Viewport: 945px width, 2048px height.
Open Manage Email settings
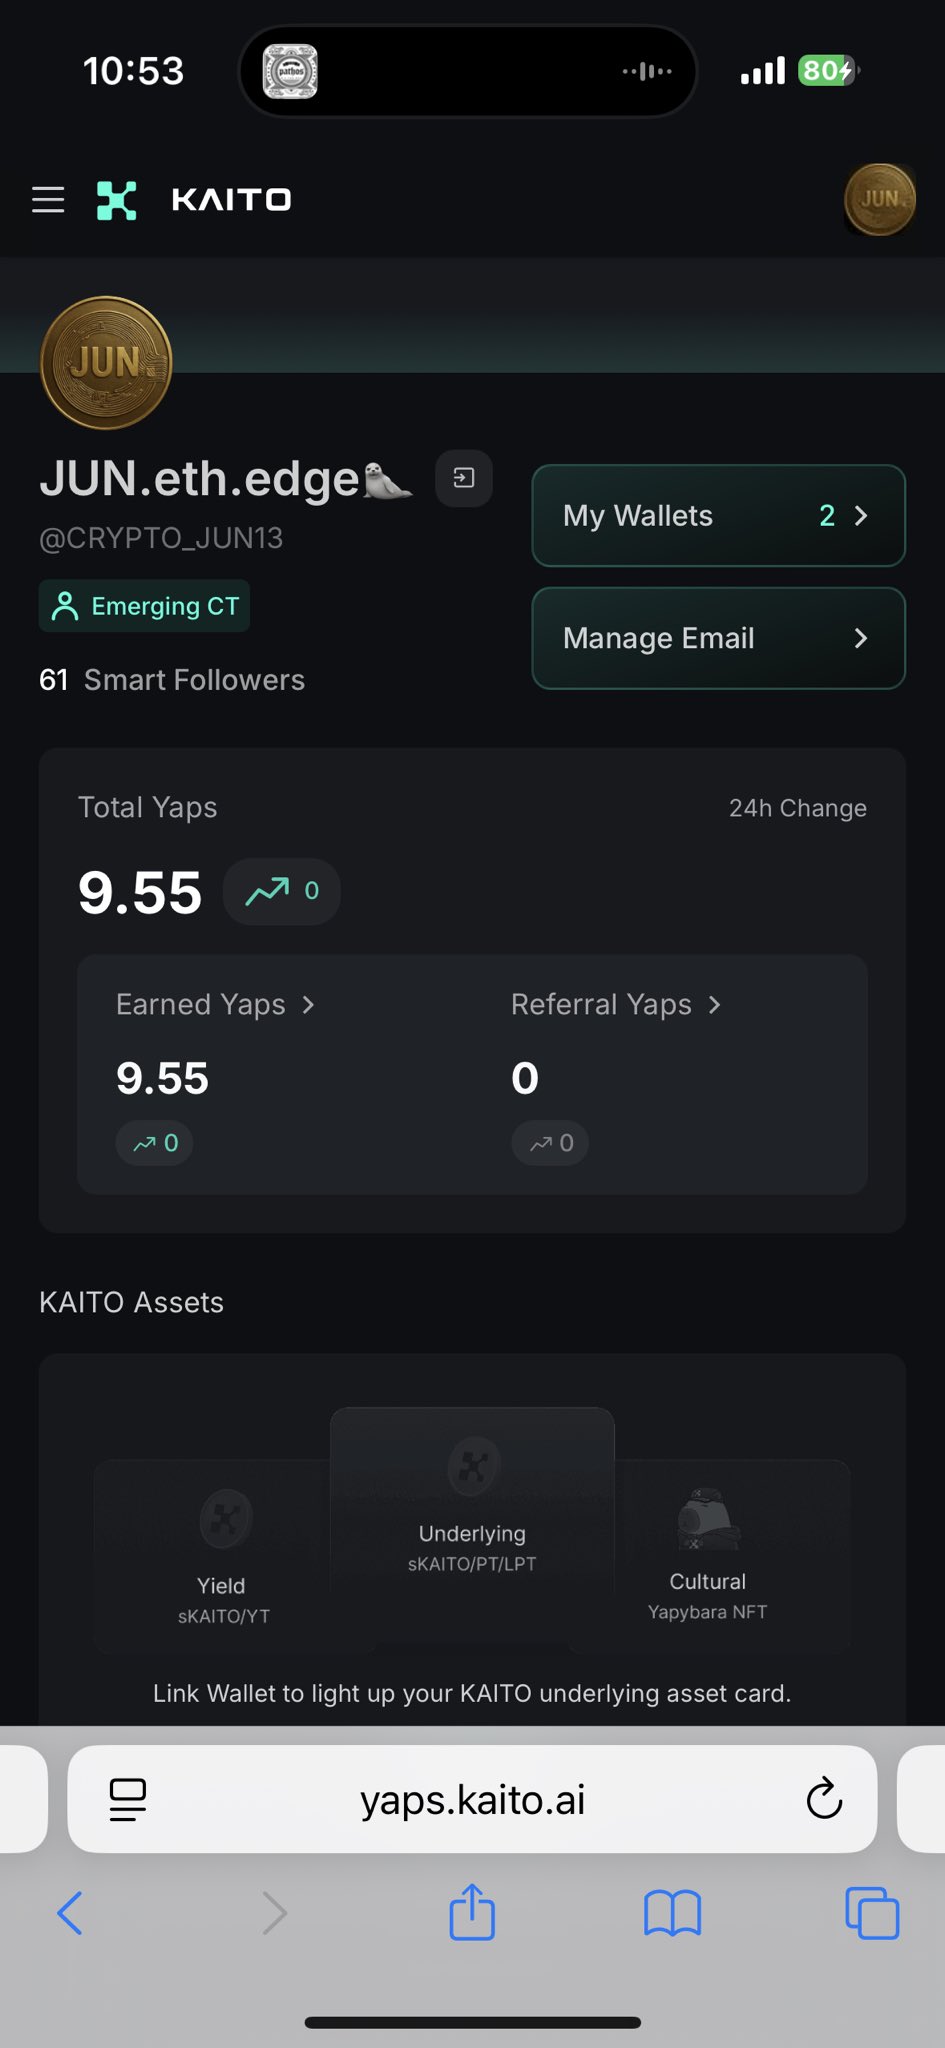(x=718, y=638)
